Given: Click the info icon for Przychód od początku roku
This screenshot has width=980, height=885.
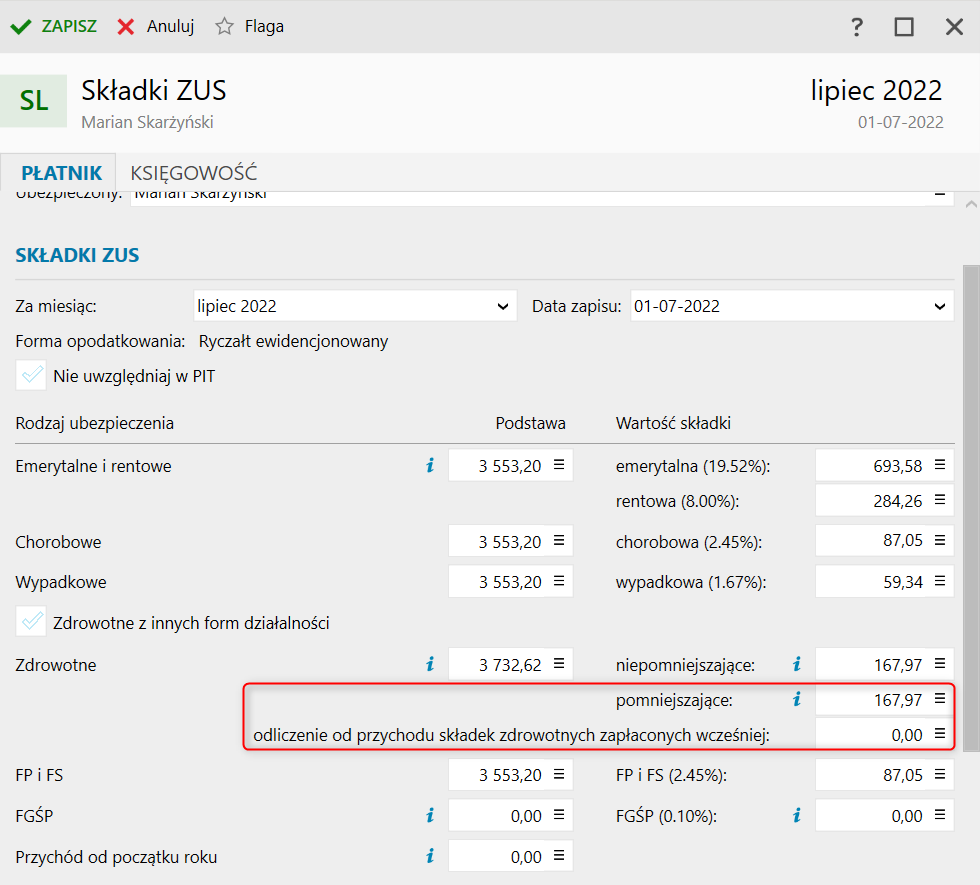Looking at the screenshot, I should (430, 856).
